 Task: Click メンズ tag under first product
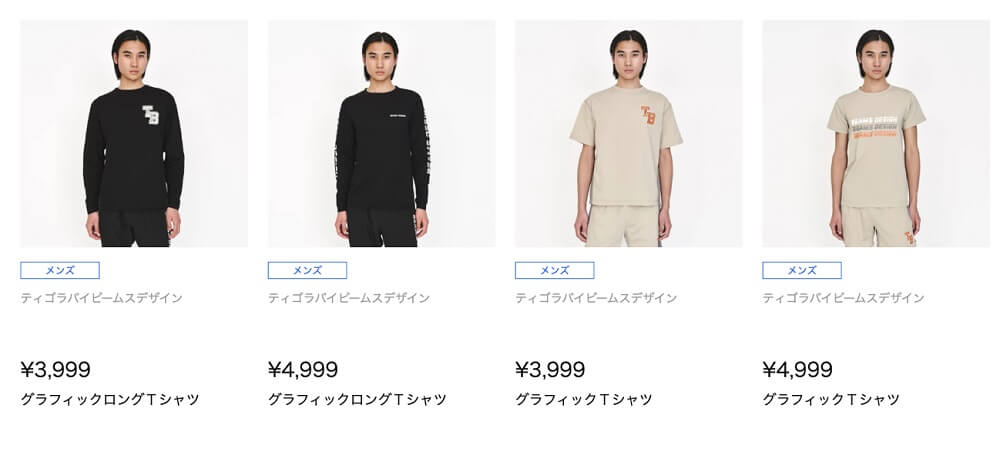click(x=60, y=271)
